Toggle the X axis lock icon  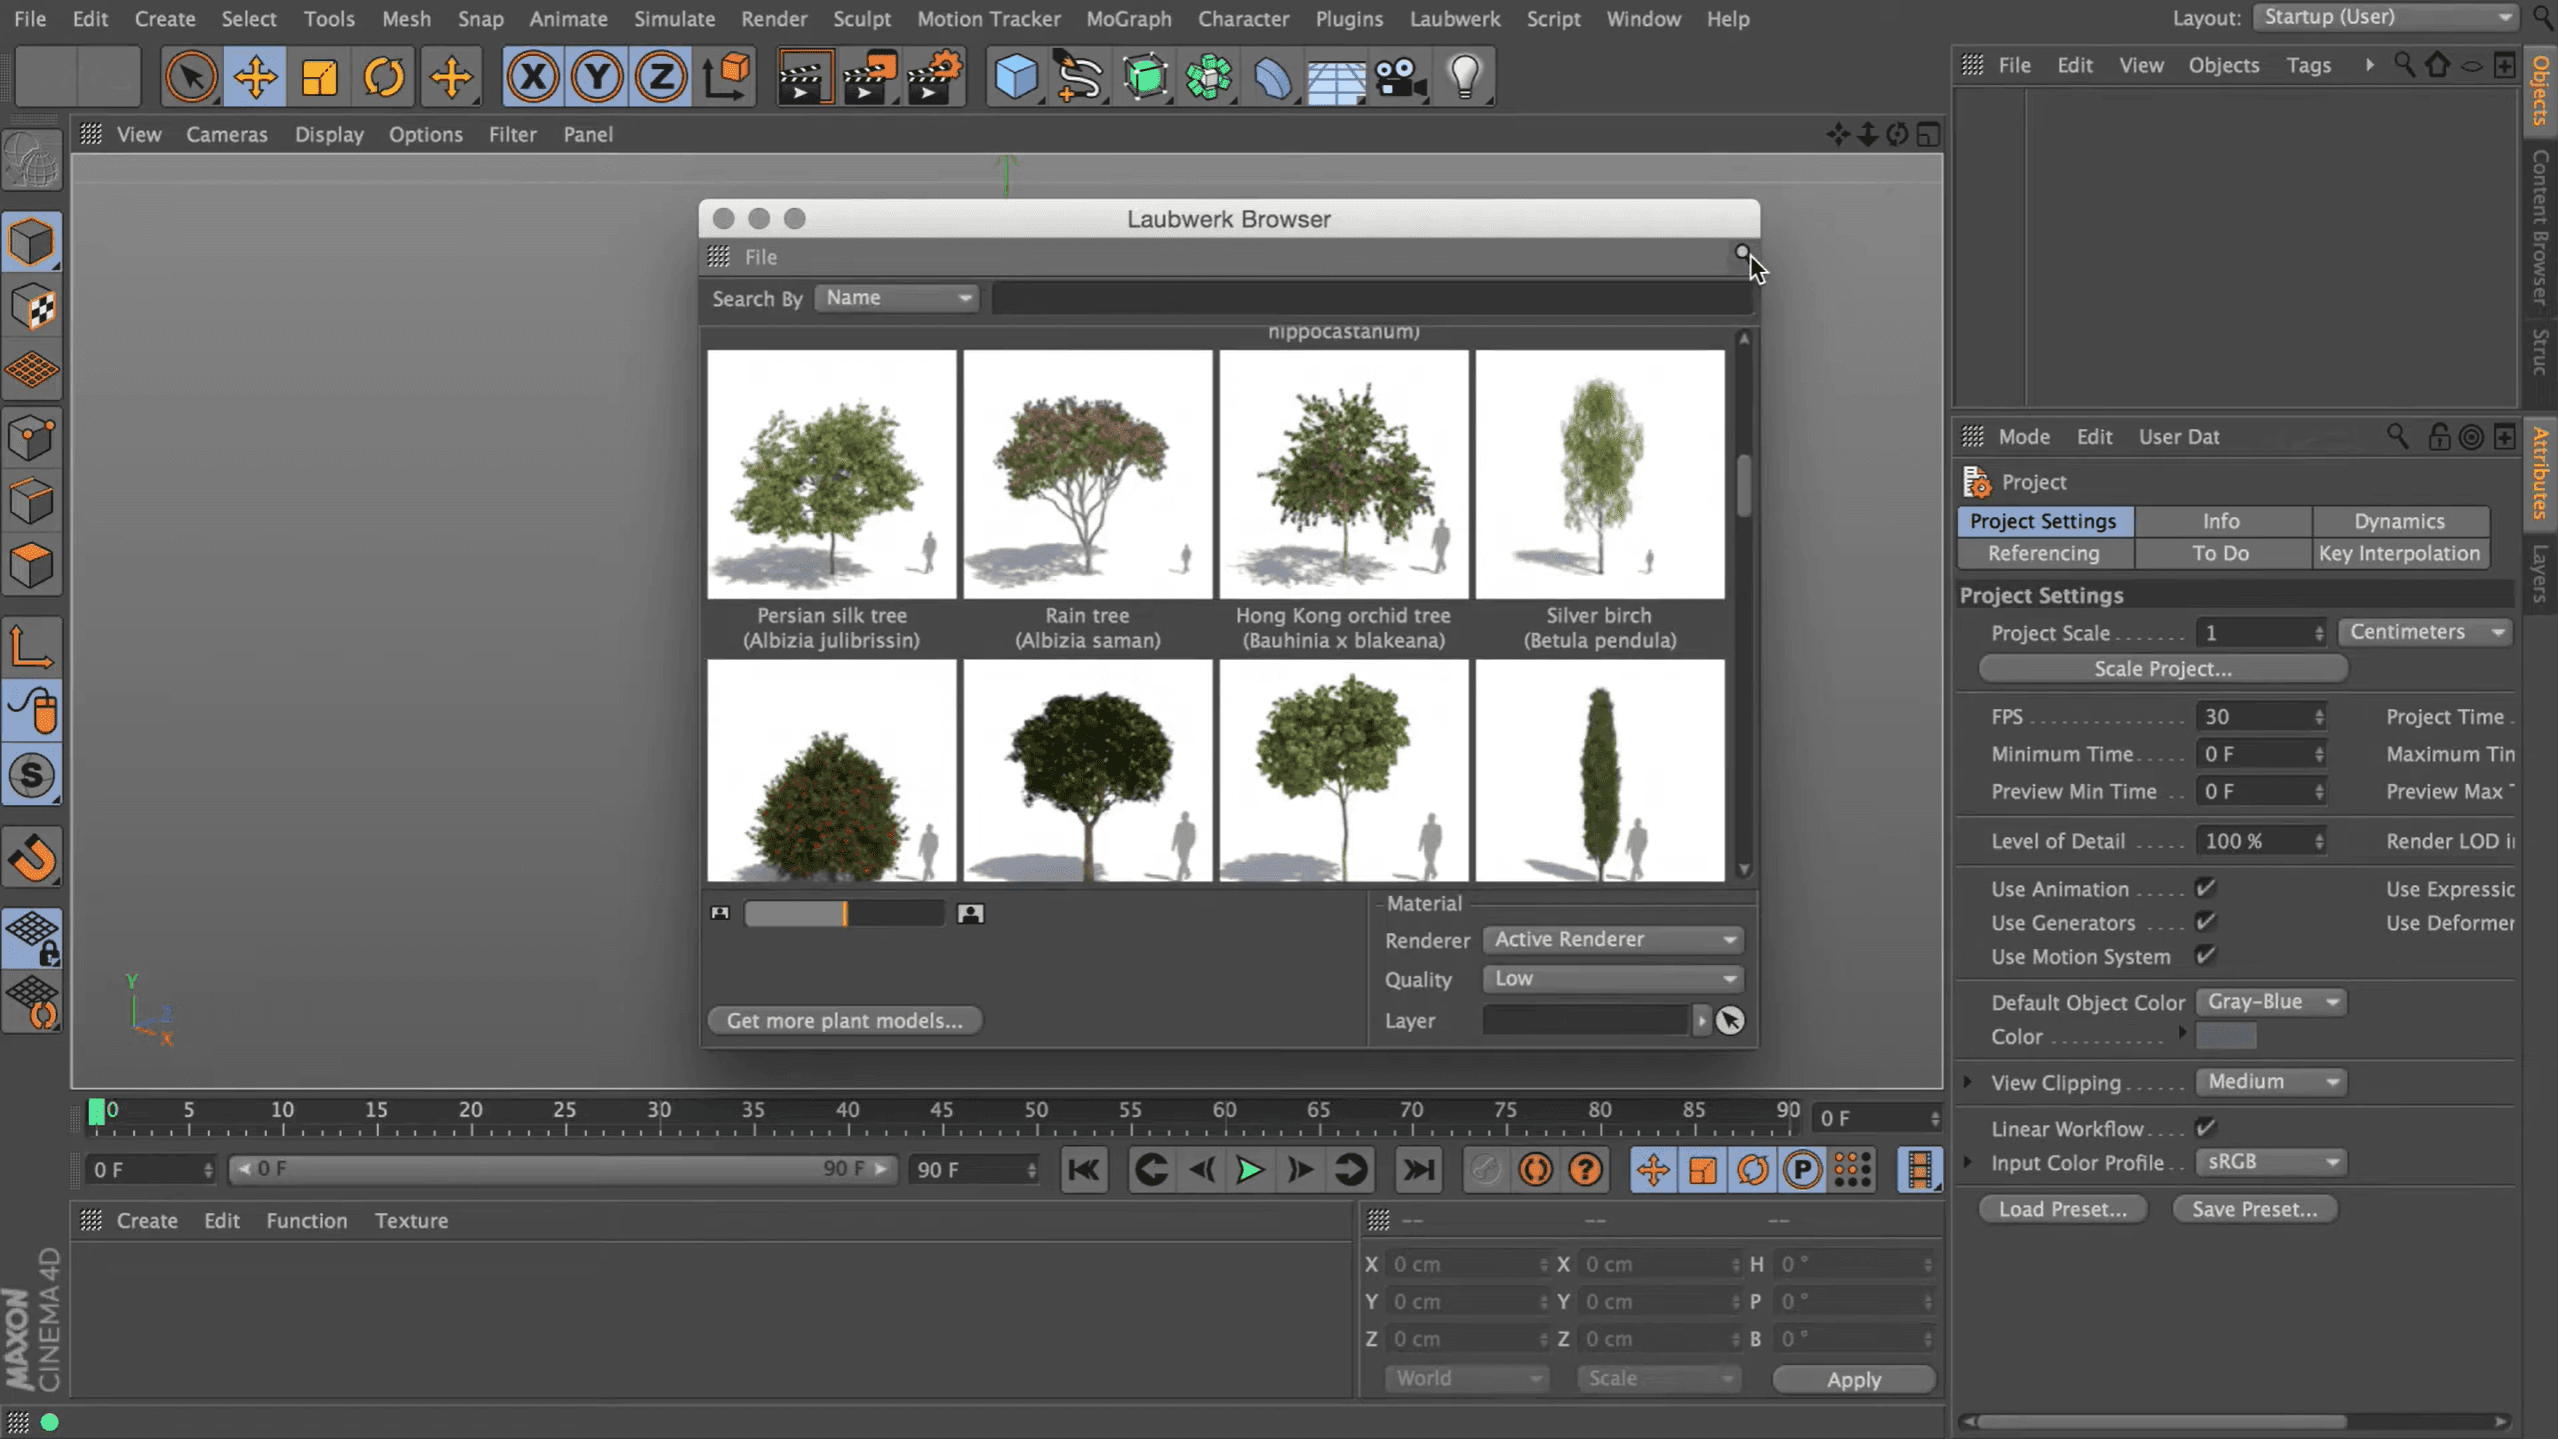pos(532,76)
